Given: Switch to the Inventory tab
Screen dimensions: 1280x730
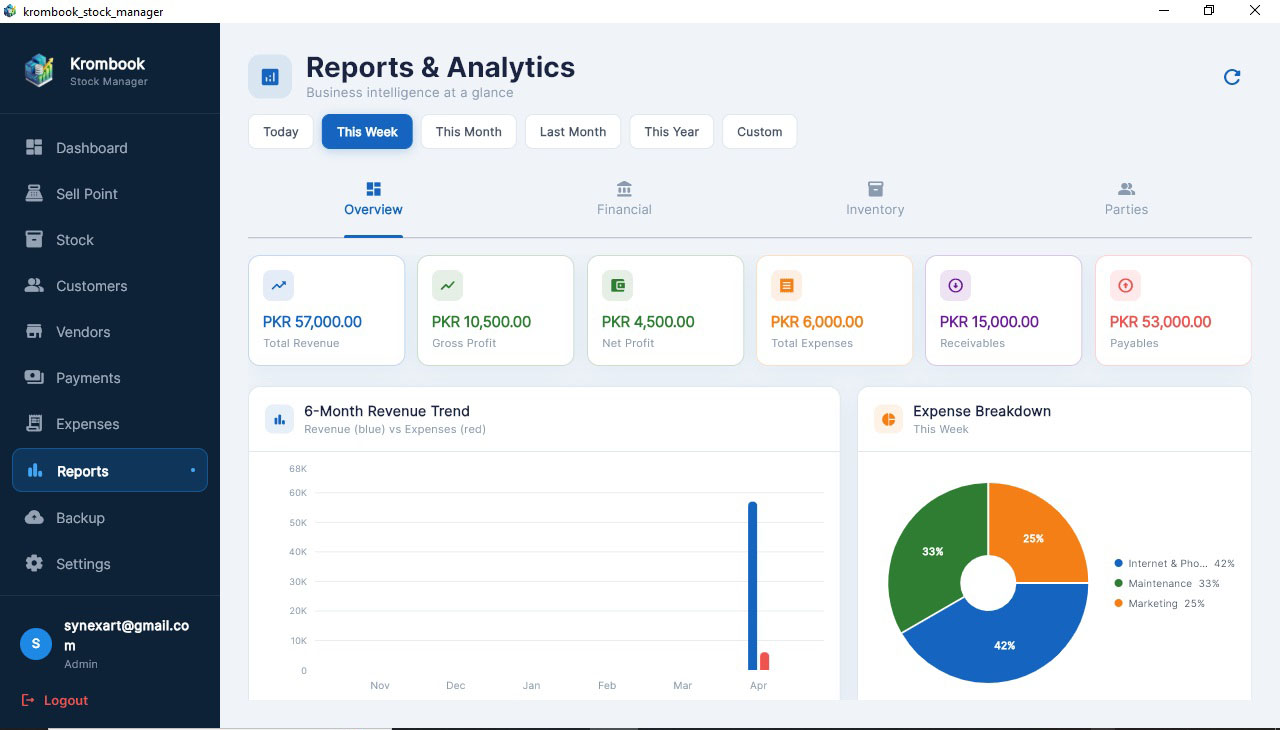Looking at the screenshot, I should coord(875,199).
